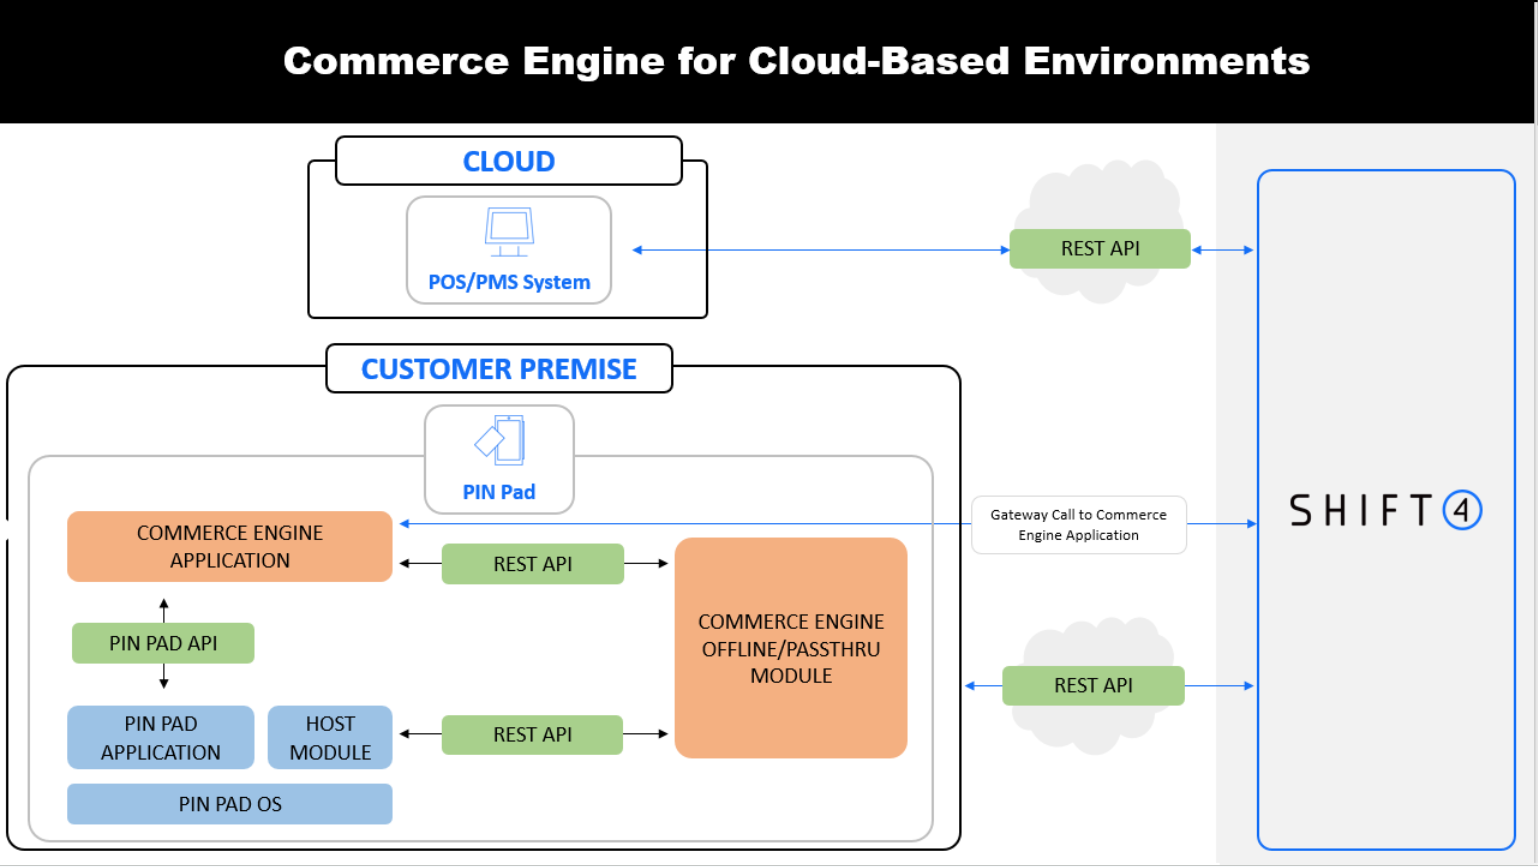Click REST API box right of HOST MODULE
1538x867 pixels.
[532, 735]
